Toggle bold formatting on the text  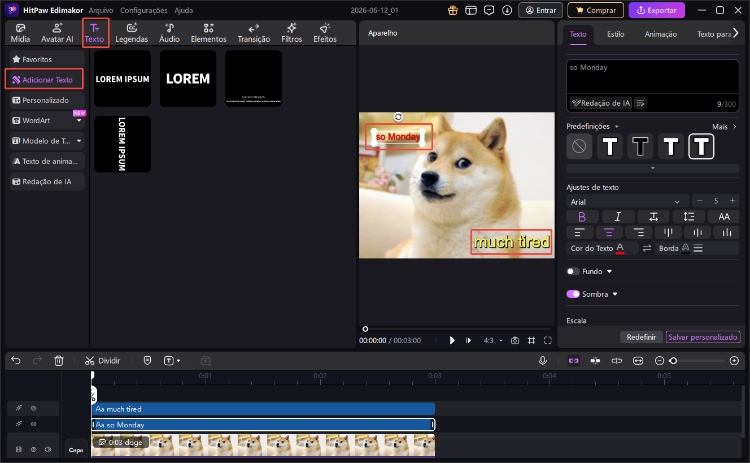582,217
